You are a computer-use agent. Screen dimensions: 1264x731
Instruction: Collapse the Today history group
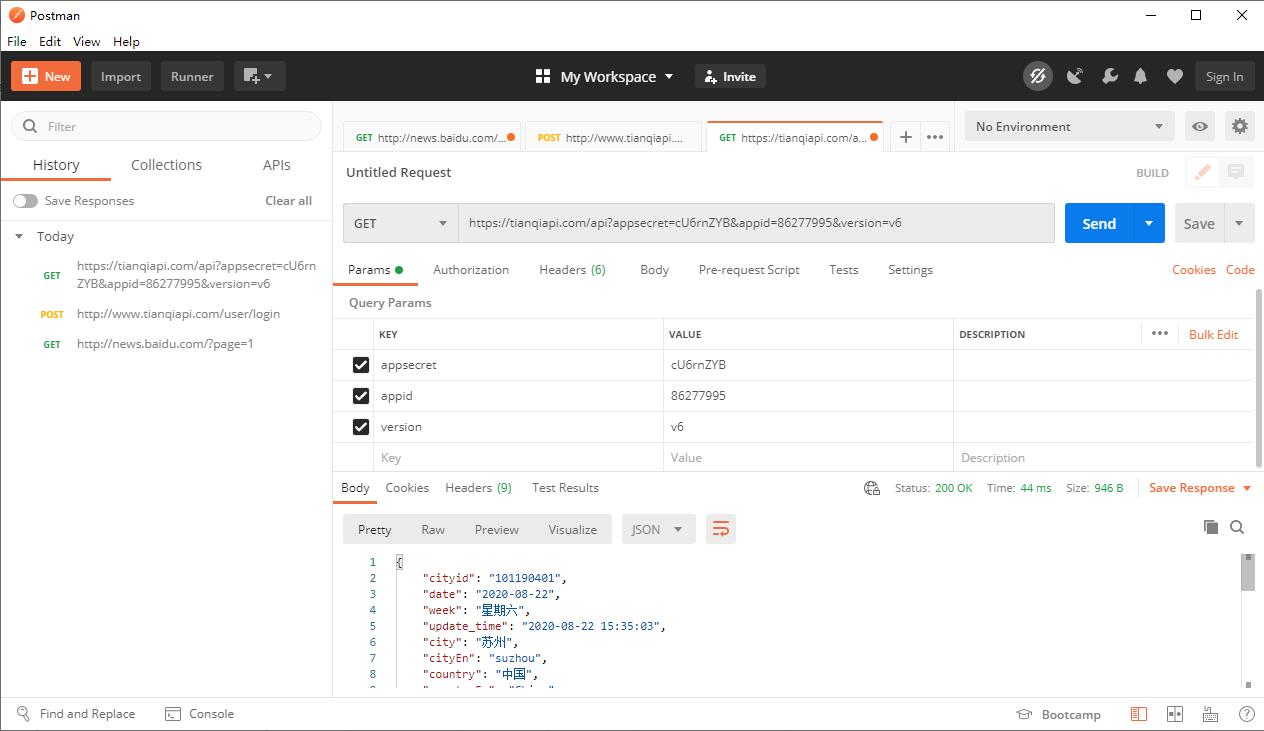(19, 236)
